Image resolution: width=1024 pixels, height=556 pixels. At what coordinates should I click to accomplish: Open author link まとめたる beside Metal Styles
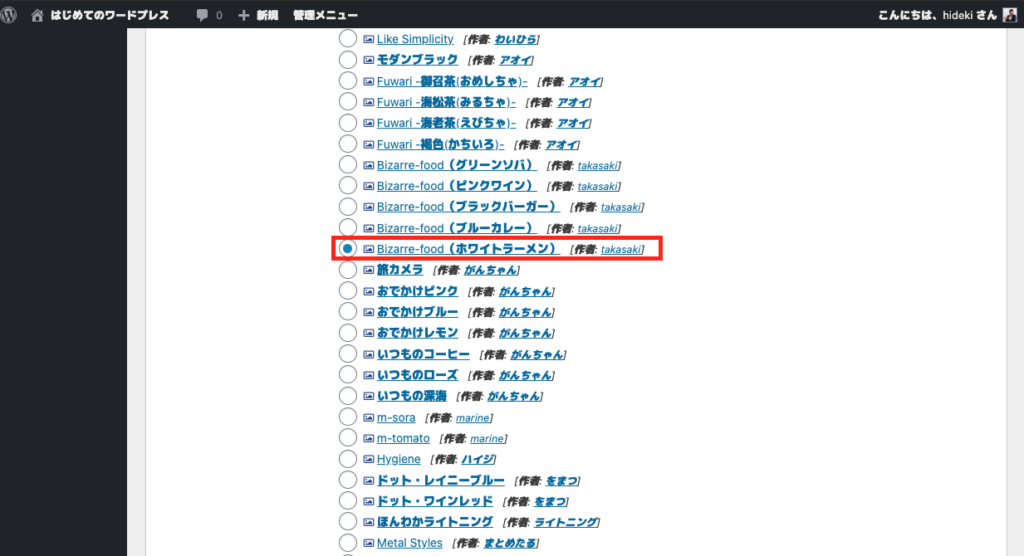509,544
